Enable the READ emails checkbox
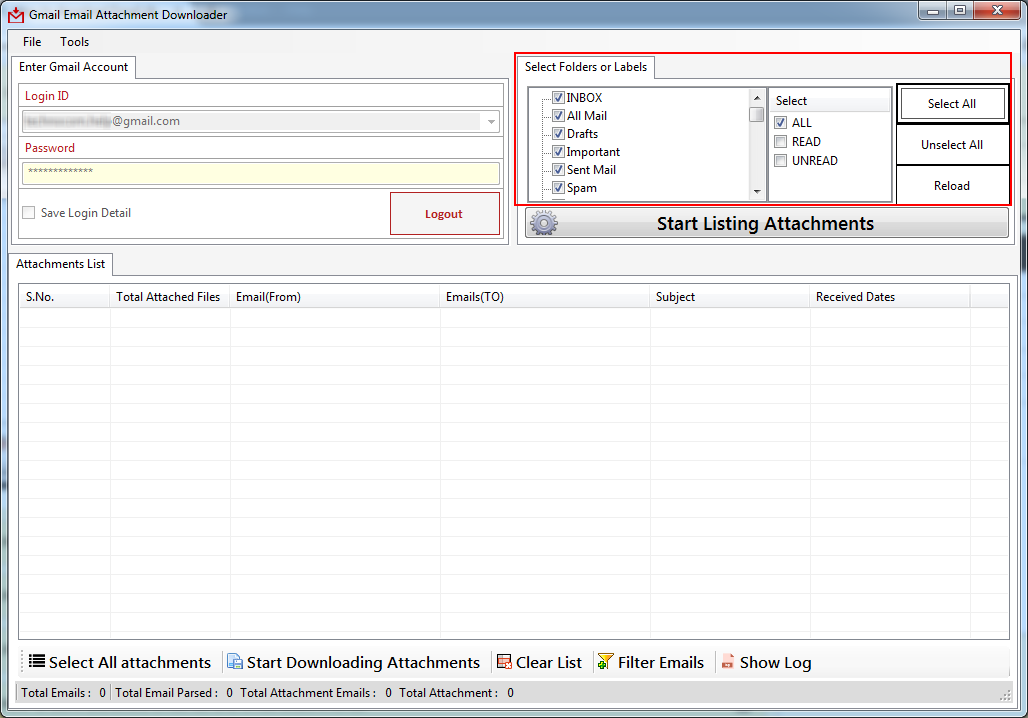This screenshot has height=718, width=1028. coord(780,142)
